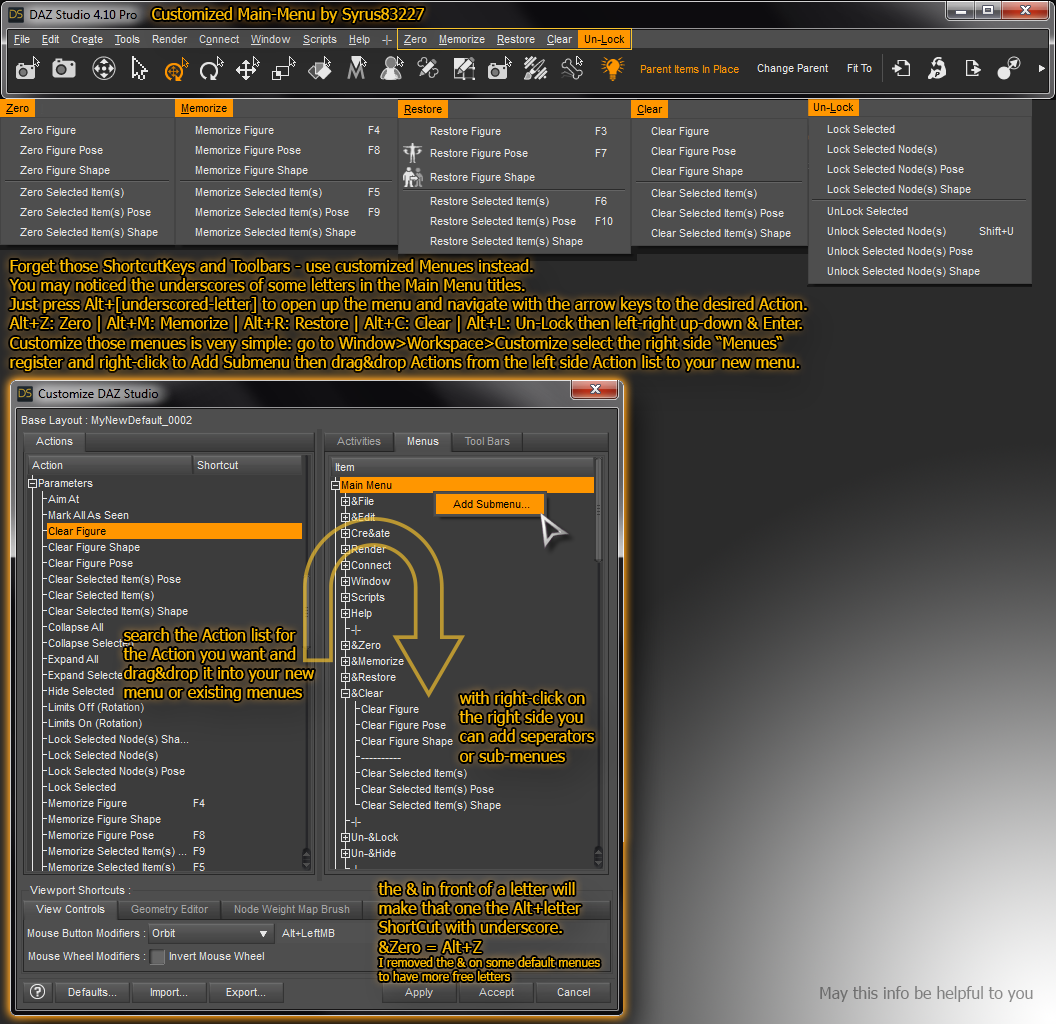This screenshot has width=1056, height=1024.
Task: Click the Restore Figure Pose figure icon
Action: point(412,153)
